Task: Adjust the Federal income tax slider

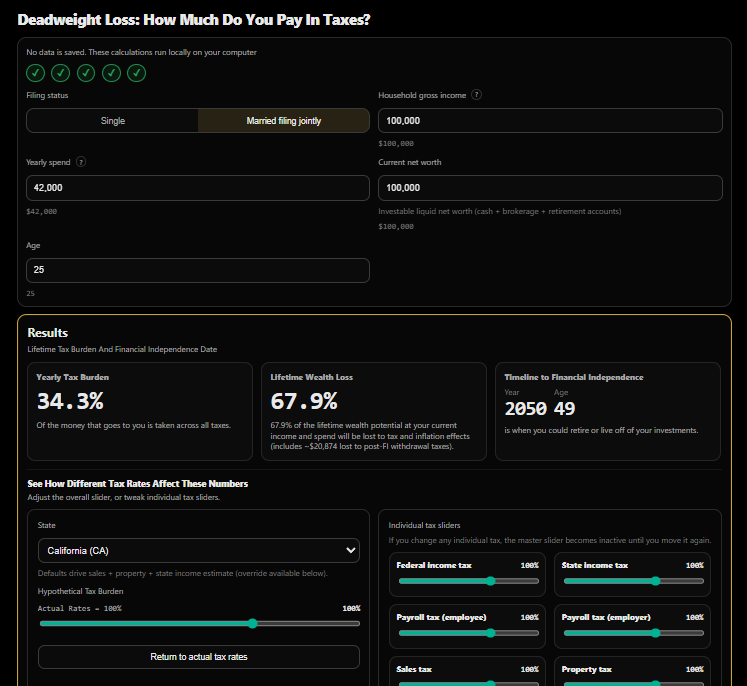Action: (468, 581)
